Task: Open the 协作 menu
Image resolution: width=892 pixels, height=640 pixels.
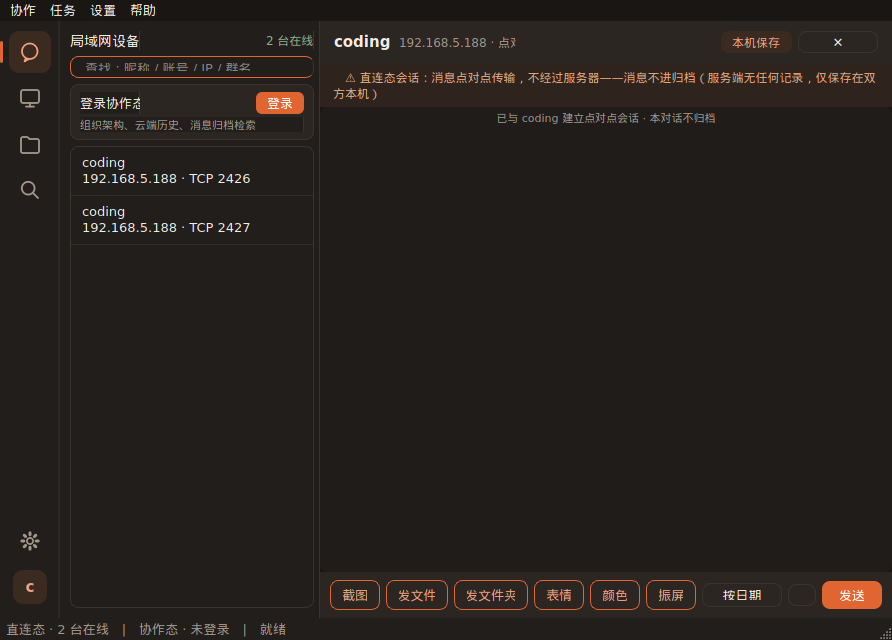Action: tap(23, 10)
